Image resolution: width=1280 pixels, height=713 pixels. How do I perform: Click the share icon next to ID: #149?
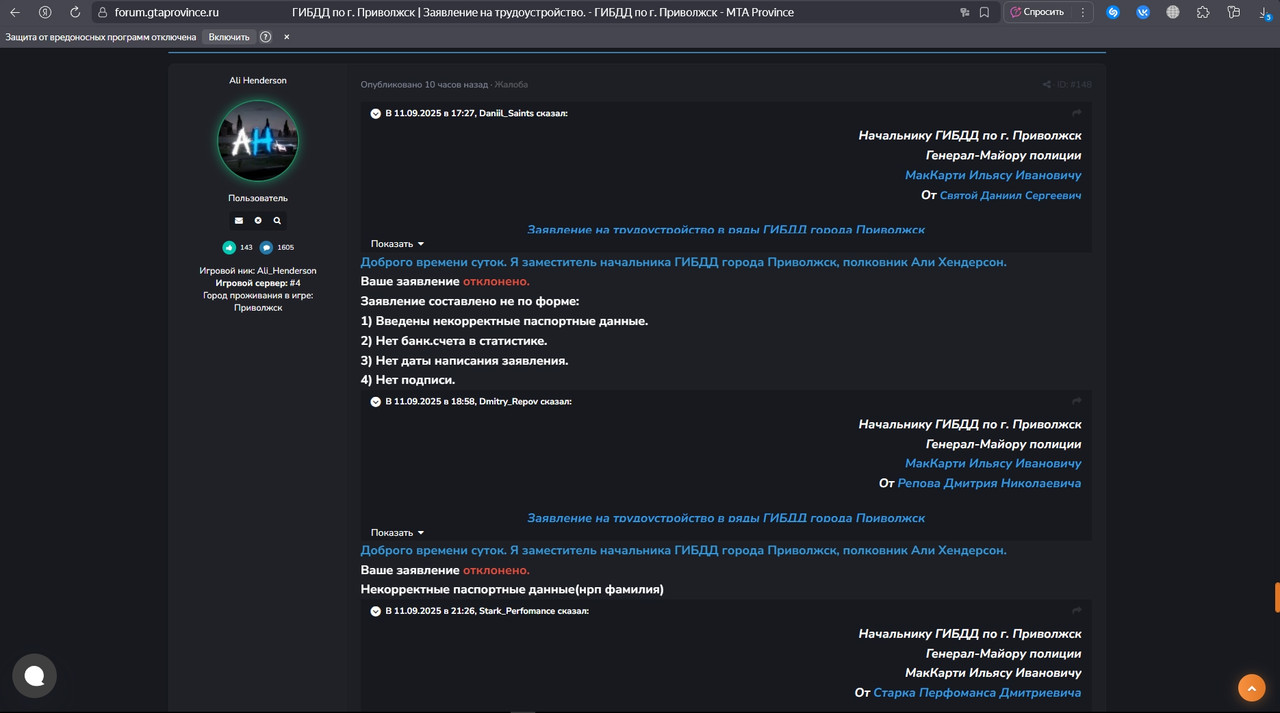tap(1047, 85)
